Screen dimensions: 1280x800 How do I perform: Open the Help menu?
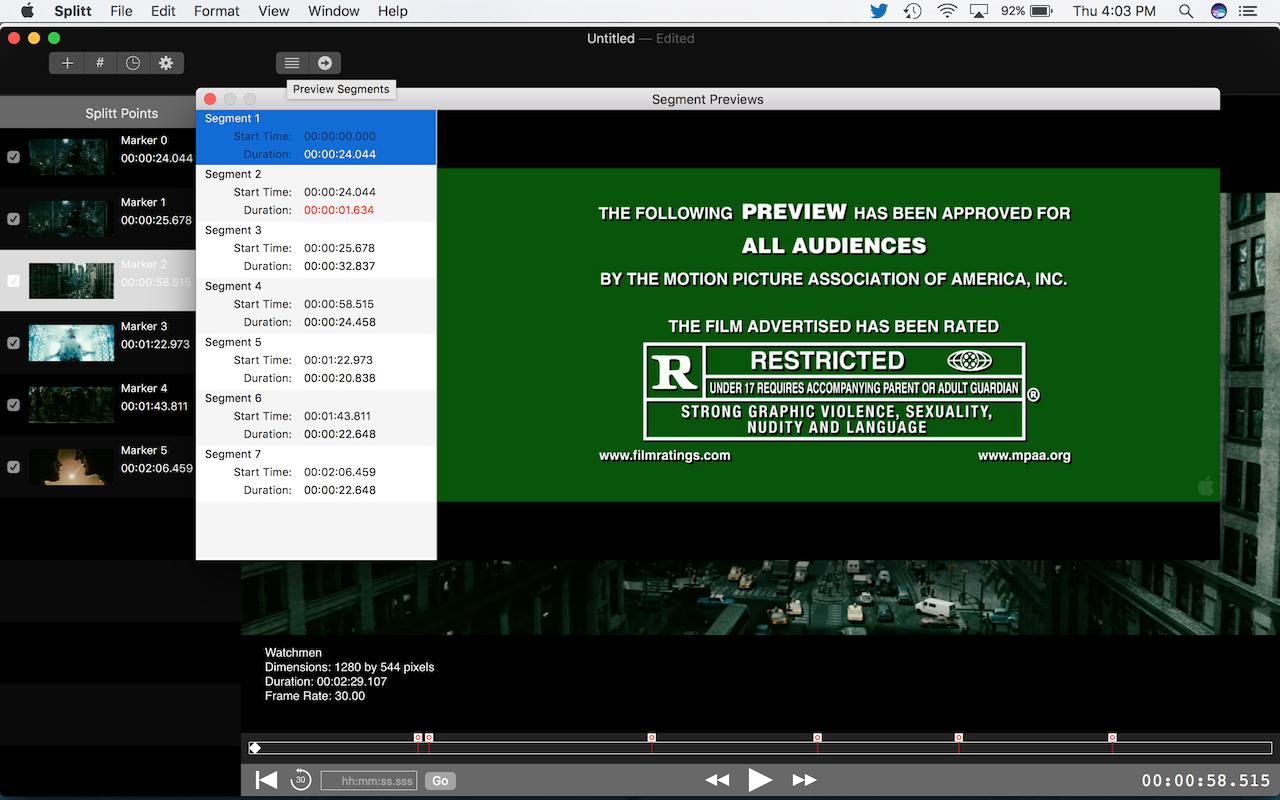coord(393,11)
